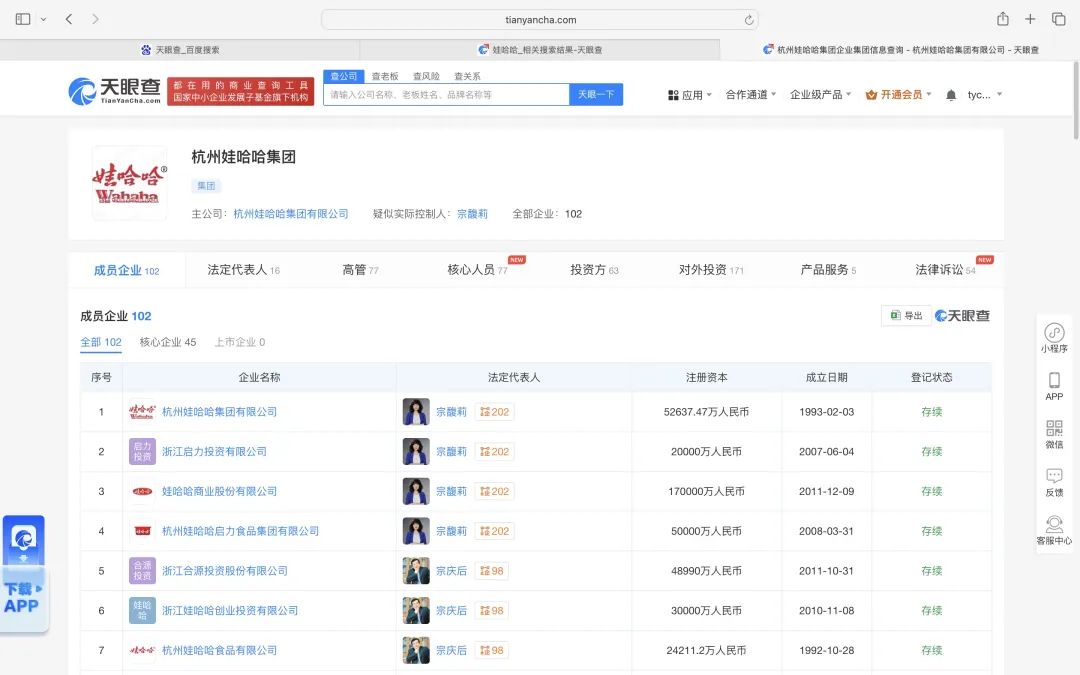Viewport: 1080px width, 675px height.
Task: Click the 杭州娃哈哈集团有限公司 row logo icon
Action: pos(142,412)
